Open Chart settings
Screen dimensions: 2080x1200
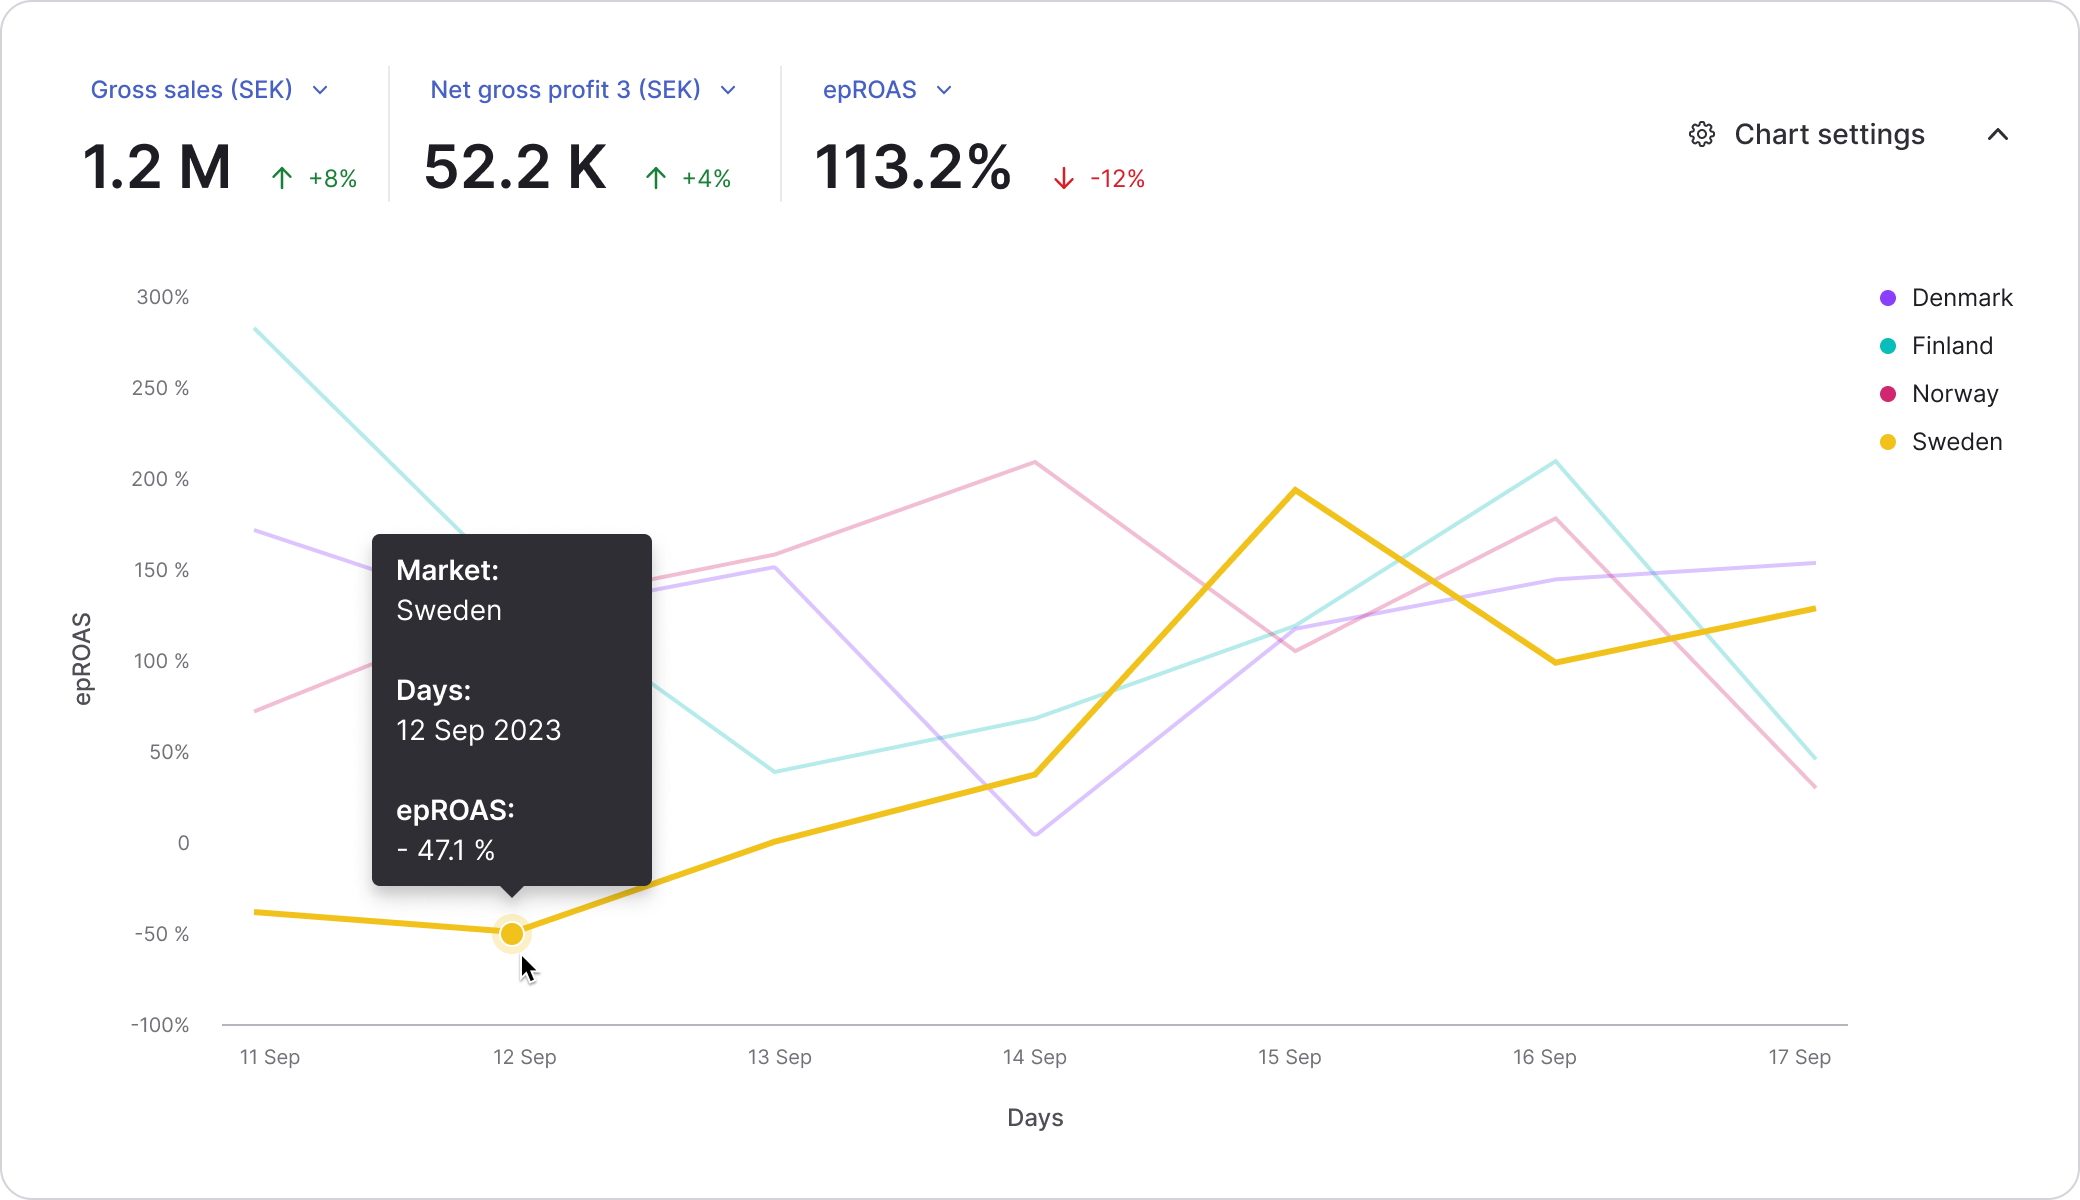coord(1829,135)
